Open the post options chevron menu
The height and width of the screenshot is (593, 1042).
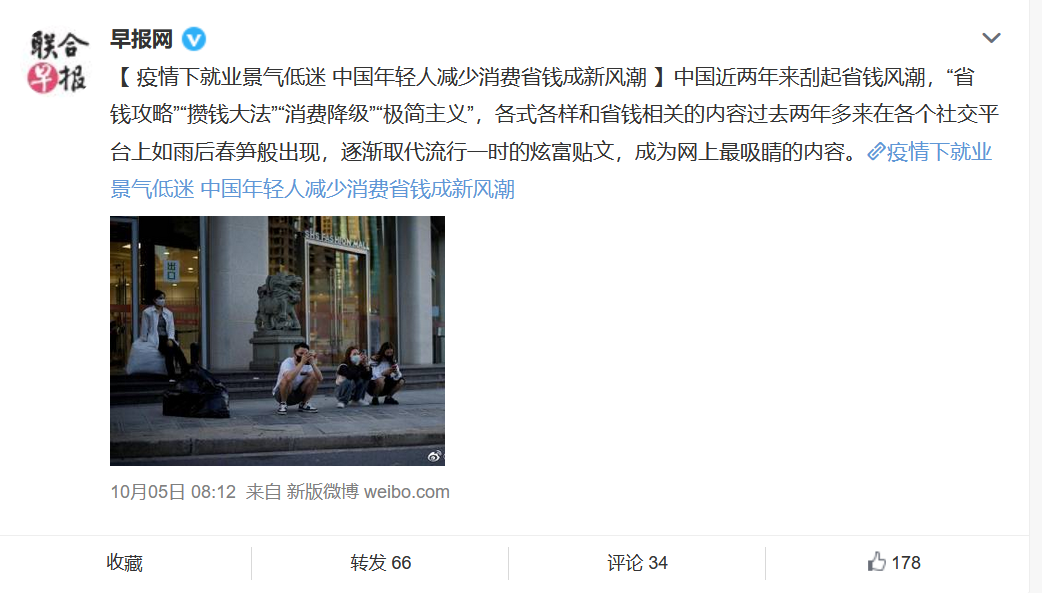tap(991, 38)
